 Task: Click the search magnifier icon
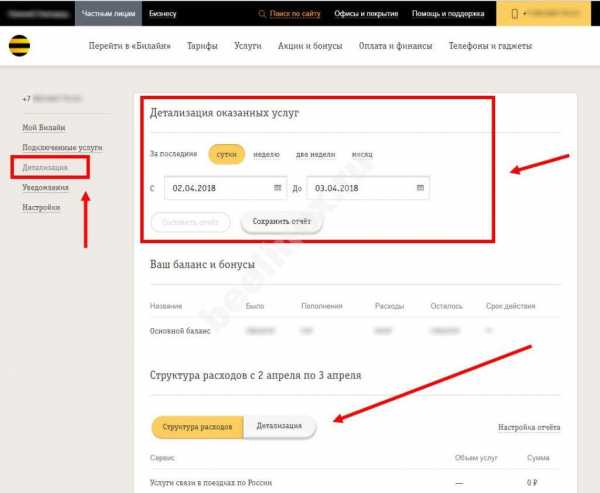(263, 14)
